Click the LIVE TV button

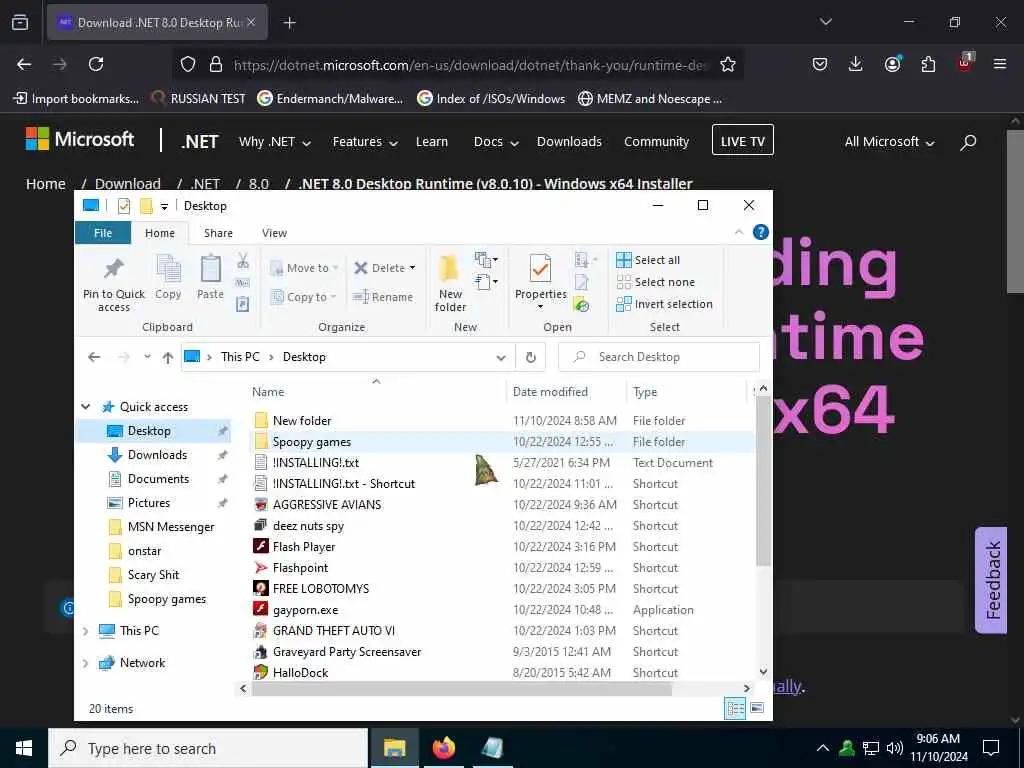point(743,140)
